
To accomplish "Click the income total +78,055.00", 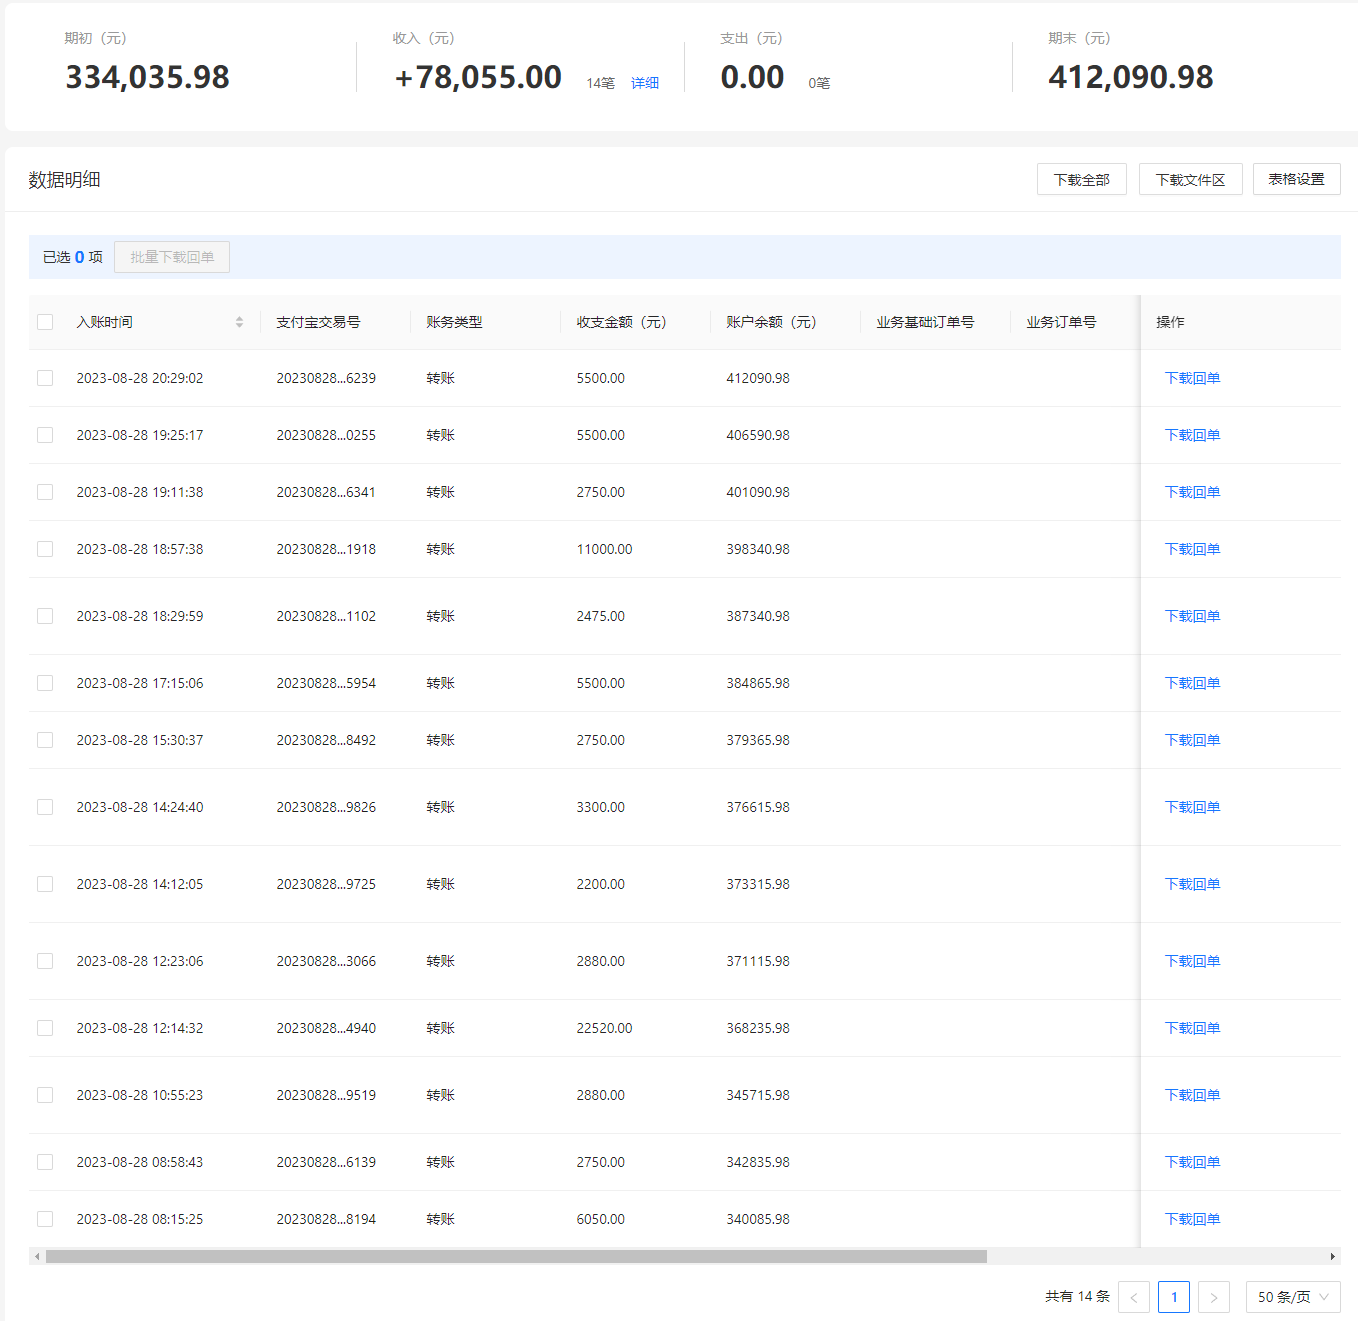I will [478, 77].
